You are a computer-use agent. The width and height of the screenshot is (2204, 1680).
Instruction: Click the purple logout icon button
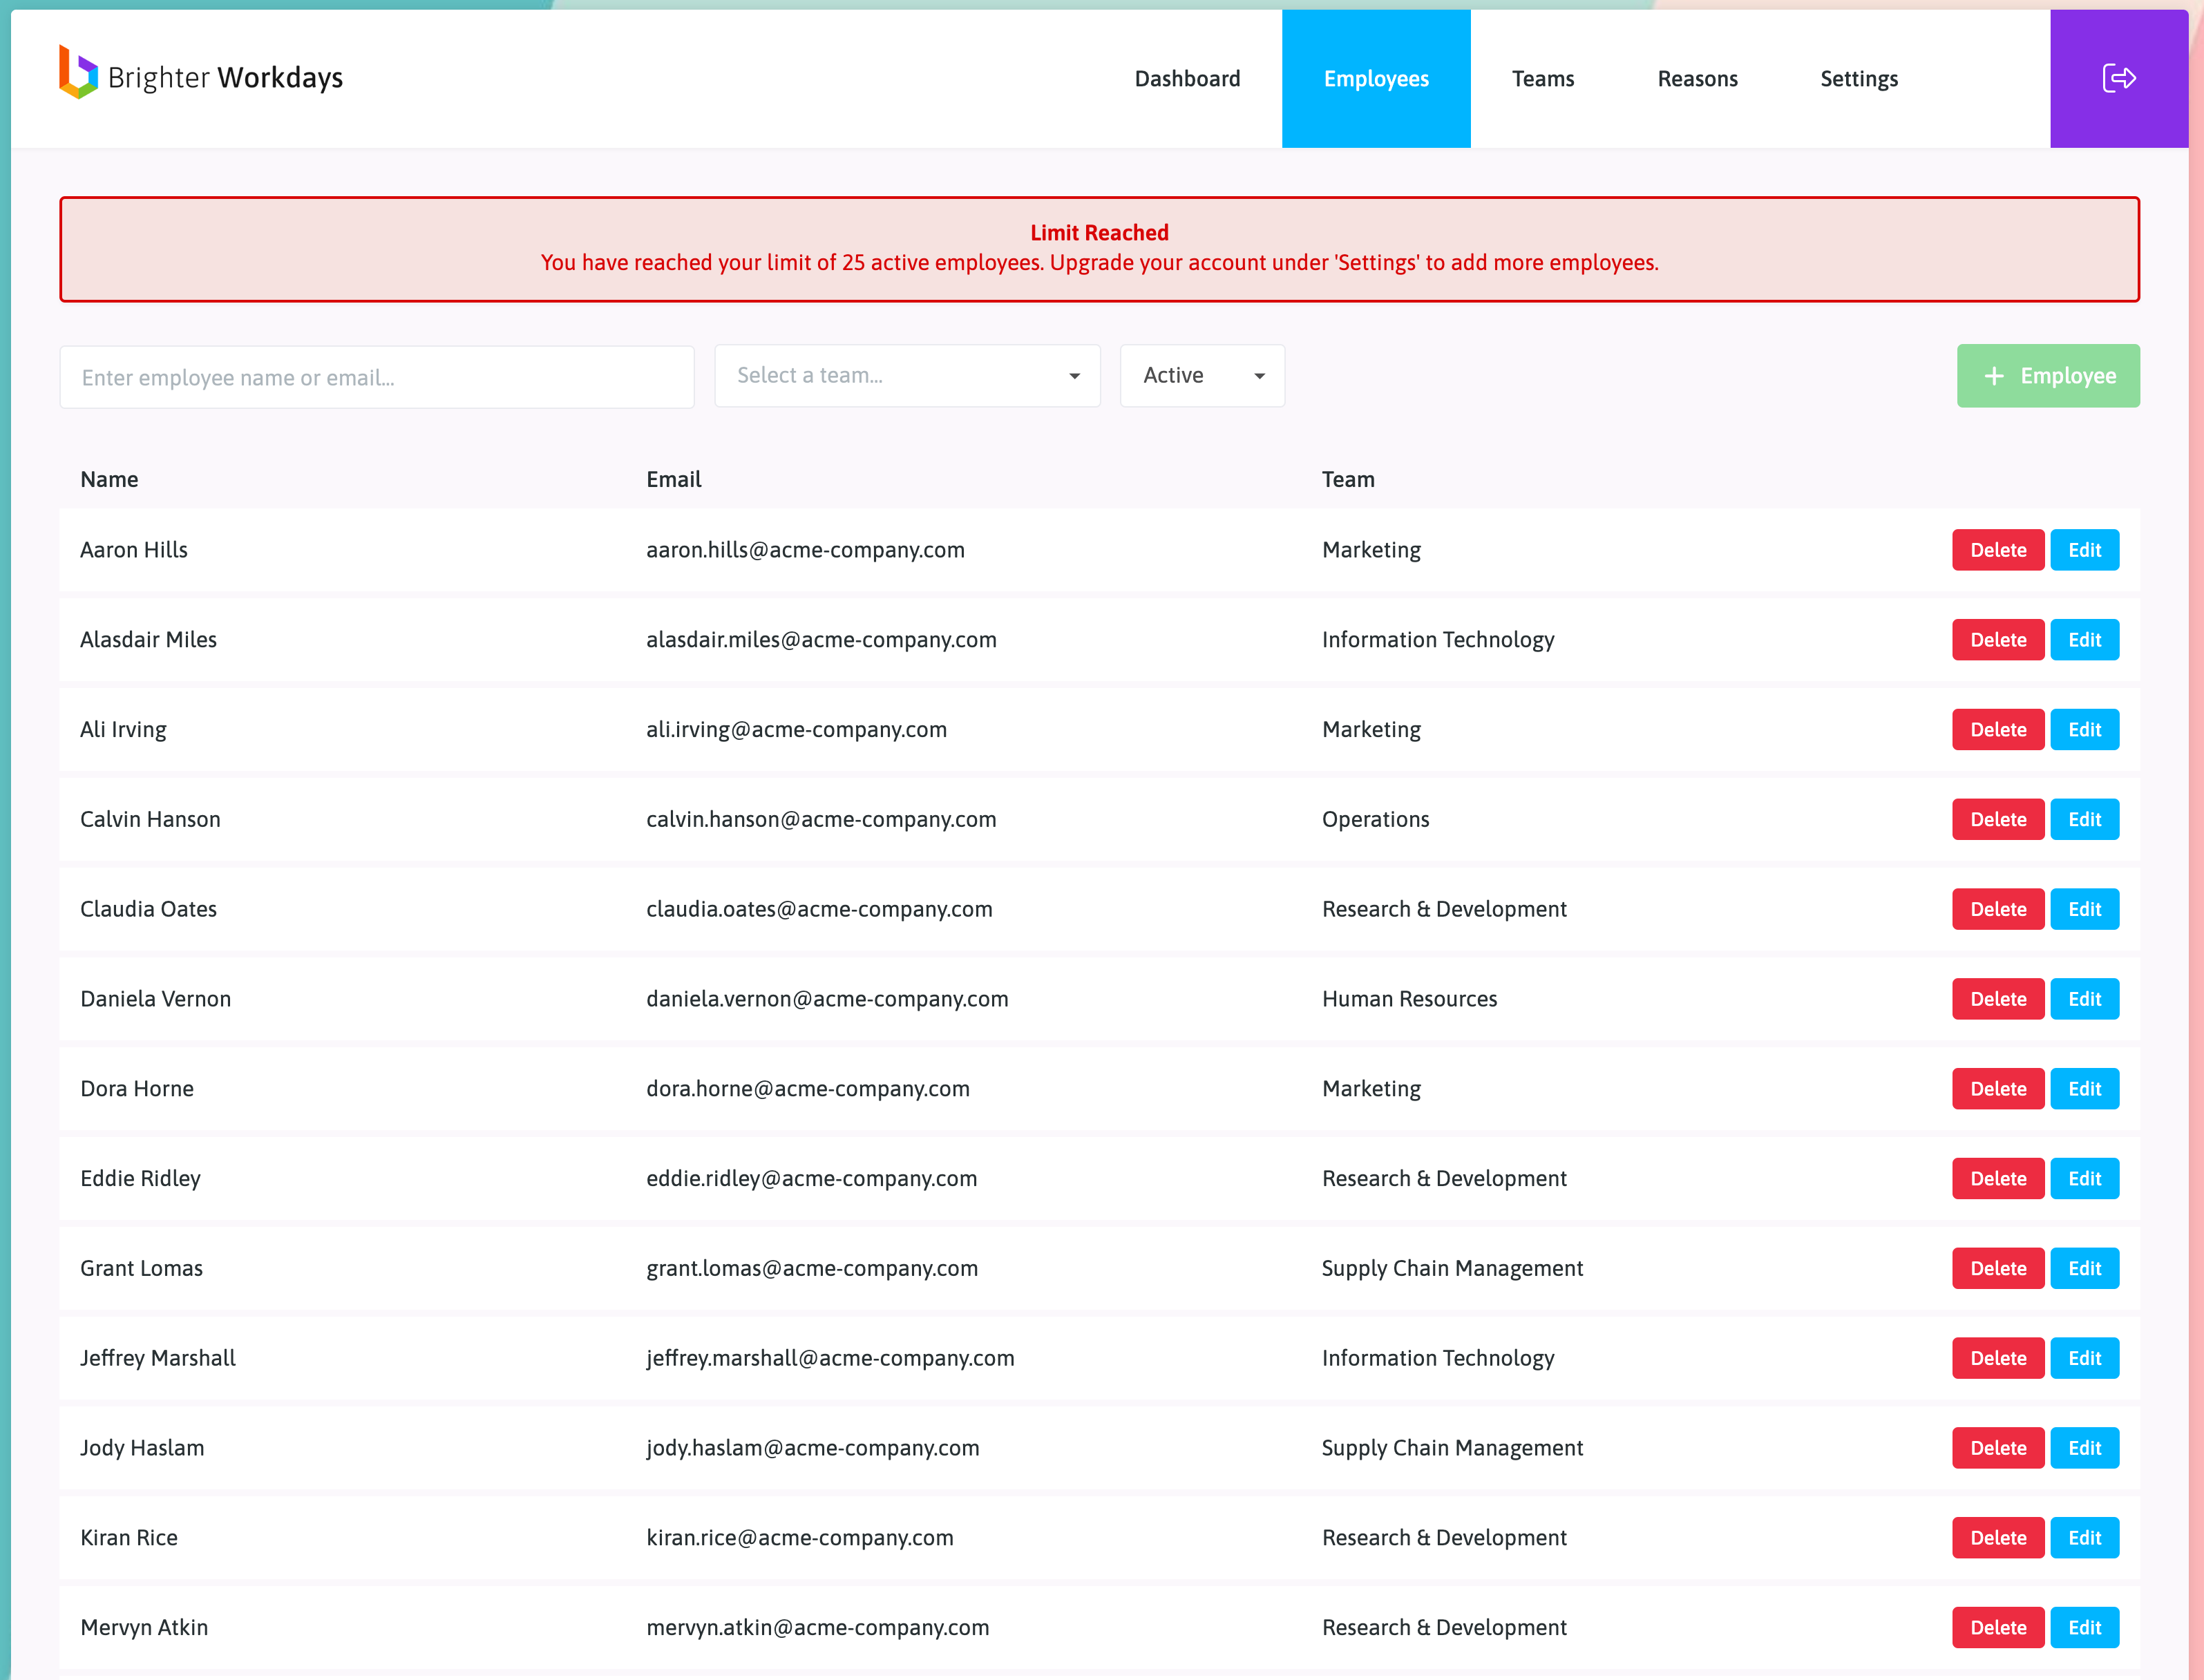pos(2118,79)
